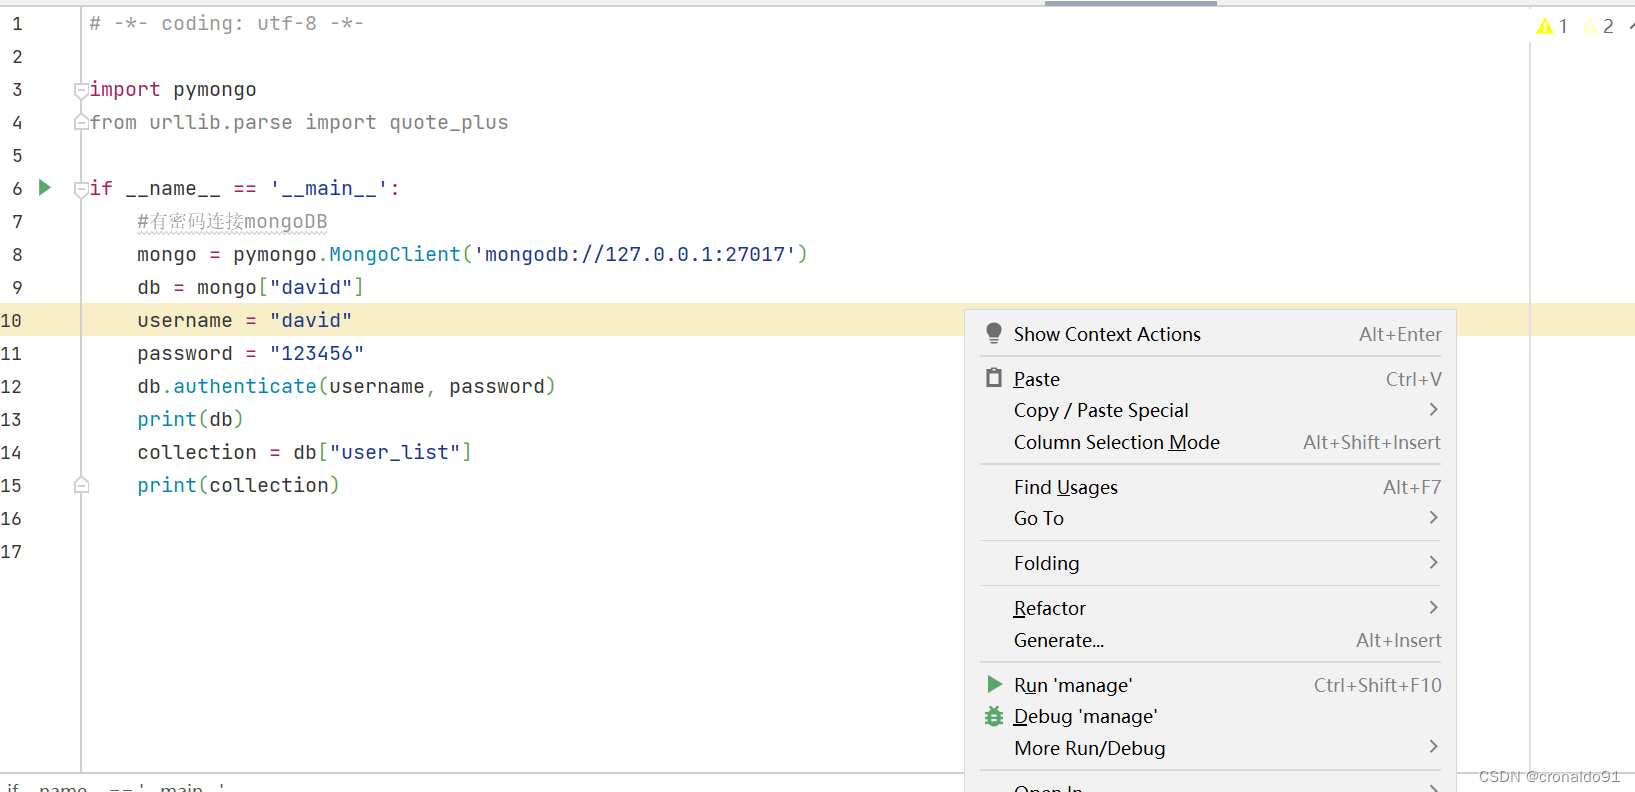Click the fold end marker on line 15
This screenshot has width=1635, height=792.
pyautogui.click(x=81, y=485)
